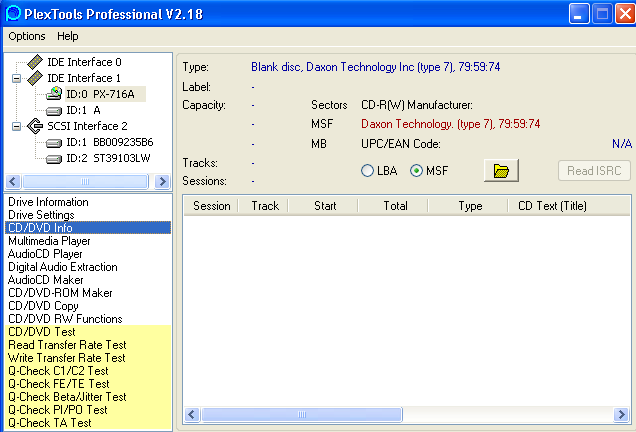636x432 pixels.
Task: Select IDE Interface 1 in the tree
Action: [84, 78]
